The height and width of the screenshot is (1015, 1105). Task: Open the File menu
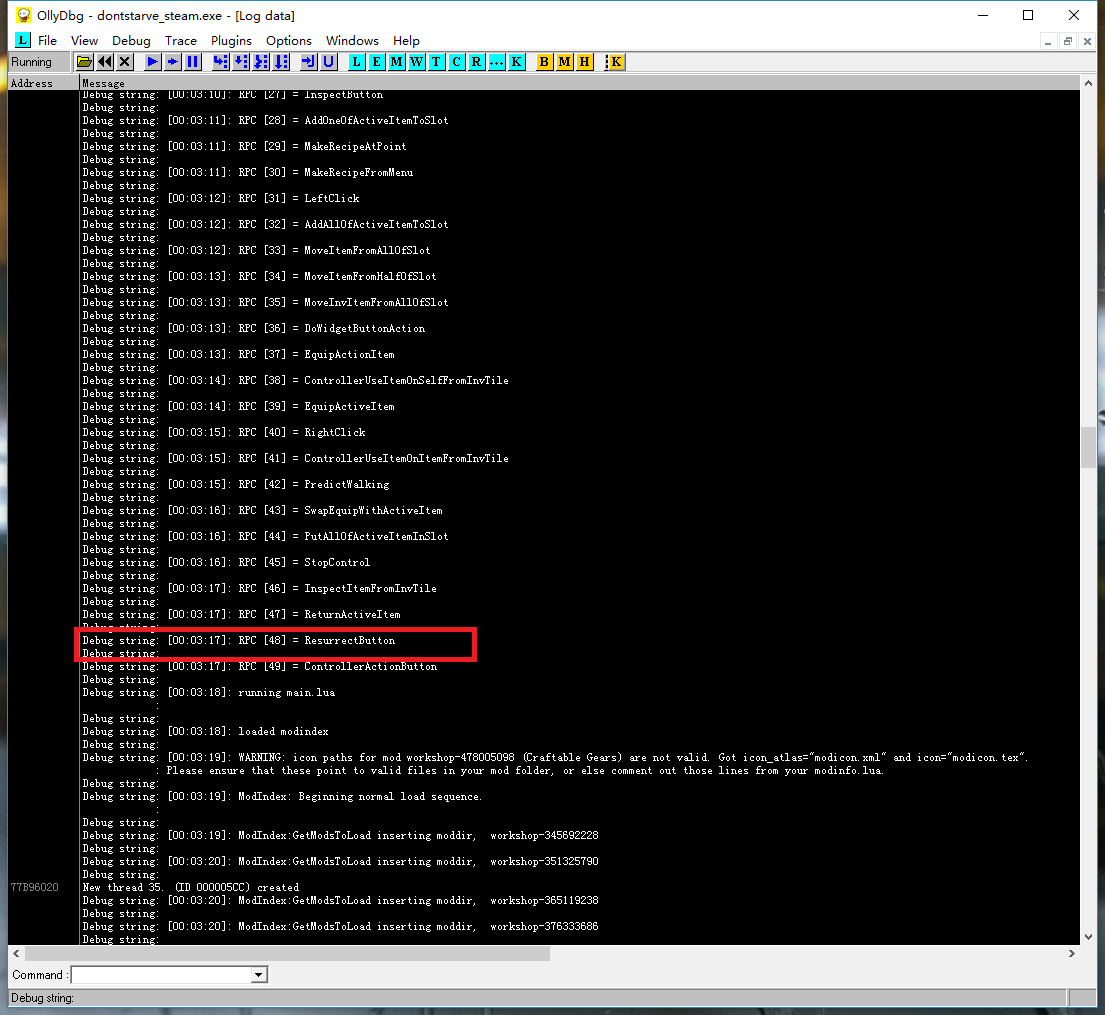pyautogui.click(x=47, y=41)
